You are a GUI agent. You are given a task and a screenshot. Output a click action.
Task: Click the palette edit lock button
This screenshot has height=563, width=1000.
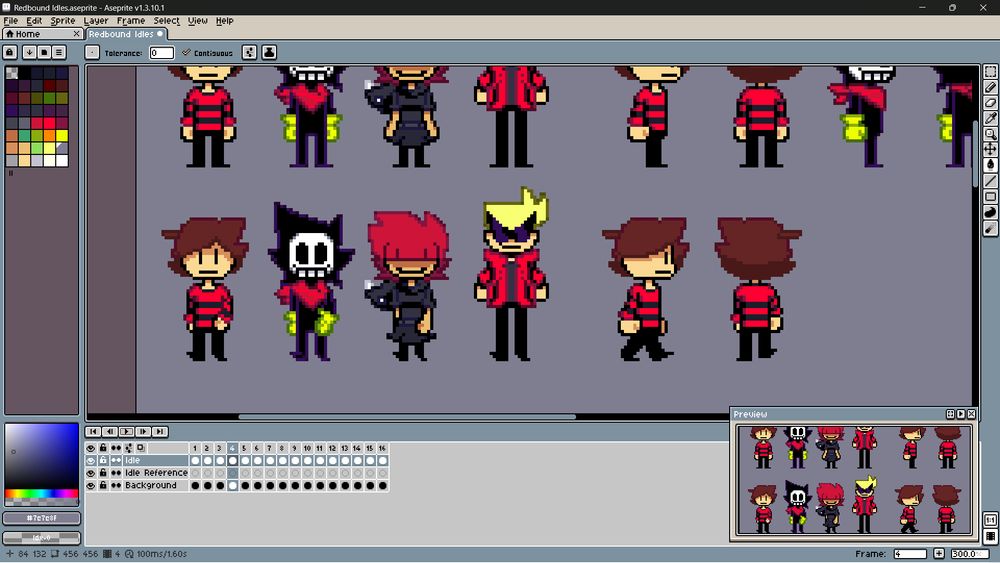(x=10, y=52)
